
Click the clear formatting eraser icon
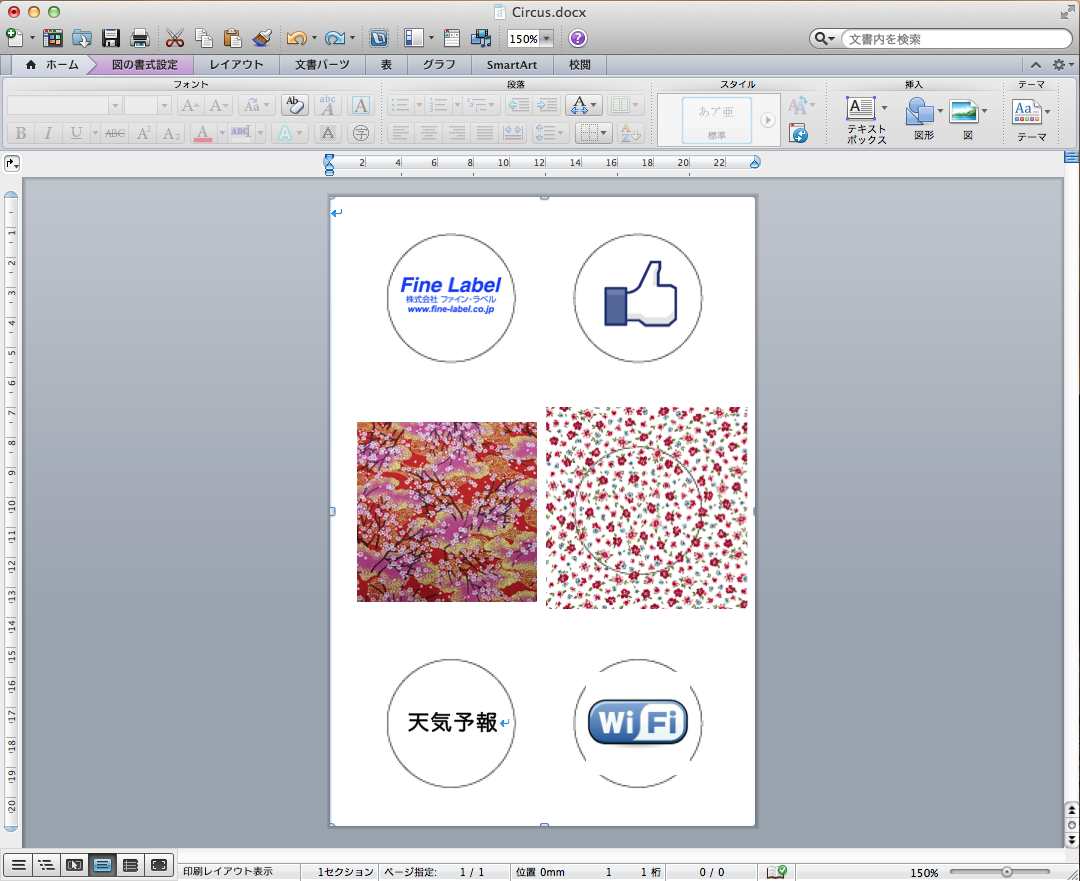pyautogui.click(x=294, y=105)
